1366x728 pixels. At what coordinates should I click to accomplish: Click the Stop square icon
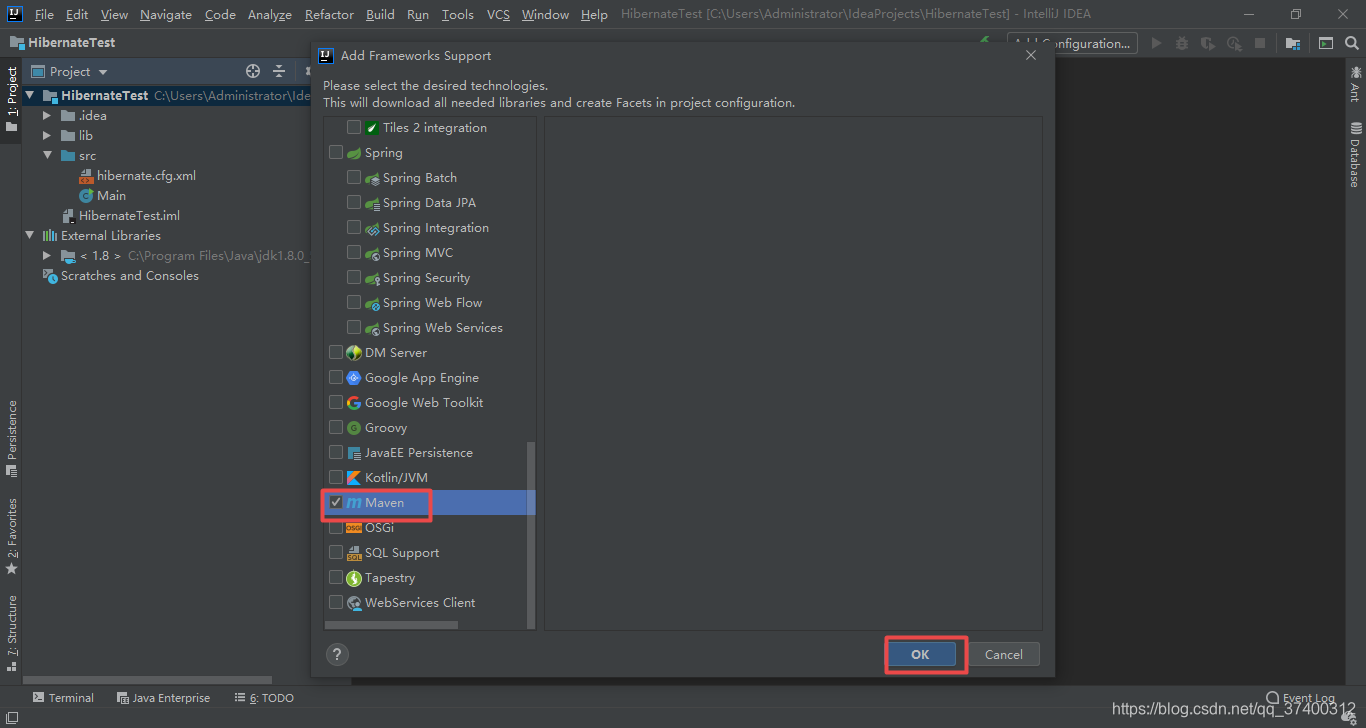click(1260, 43)
